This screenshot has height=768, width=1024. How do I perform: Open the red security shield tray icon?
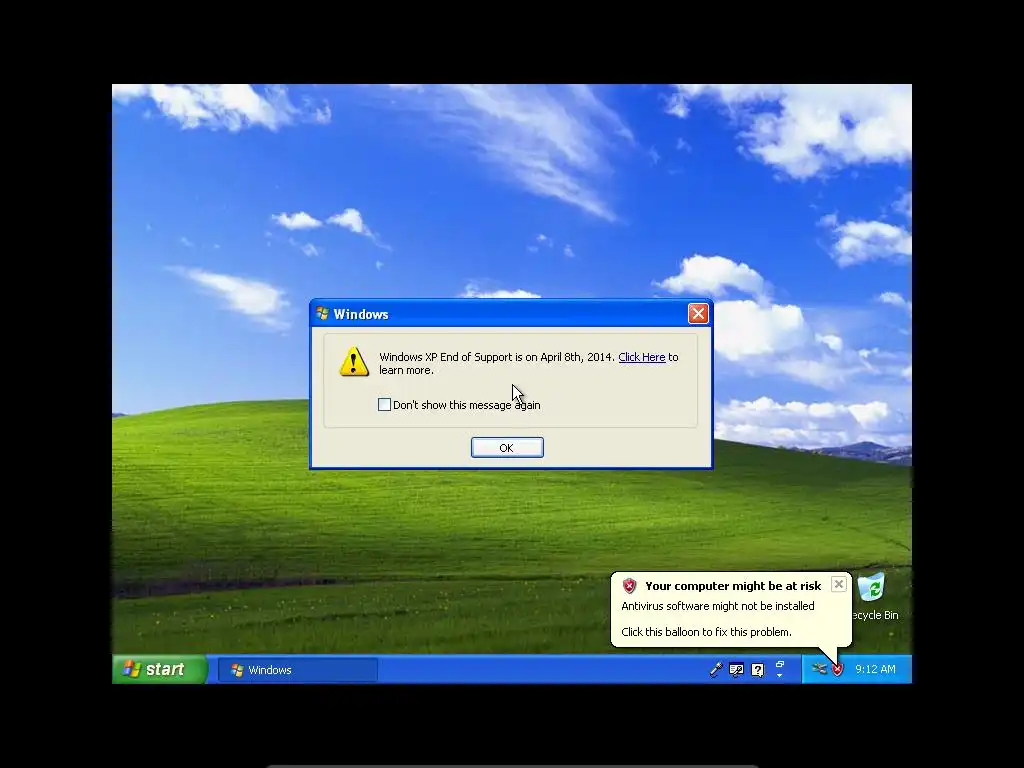tap(838, 669)
